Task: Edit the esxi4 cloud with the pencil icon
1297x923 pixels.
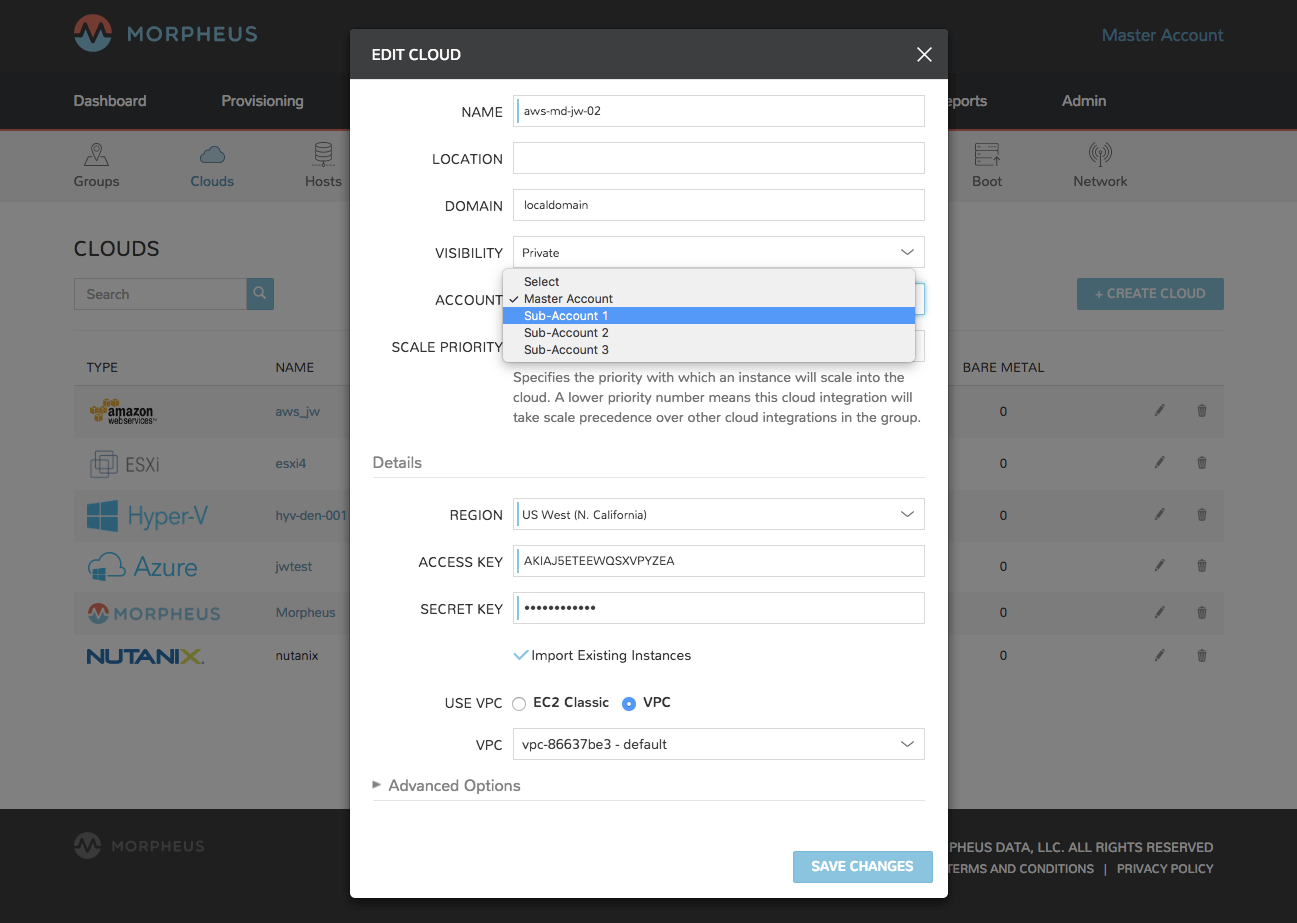Action: pyautogui.click(x=1158, y=463)
